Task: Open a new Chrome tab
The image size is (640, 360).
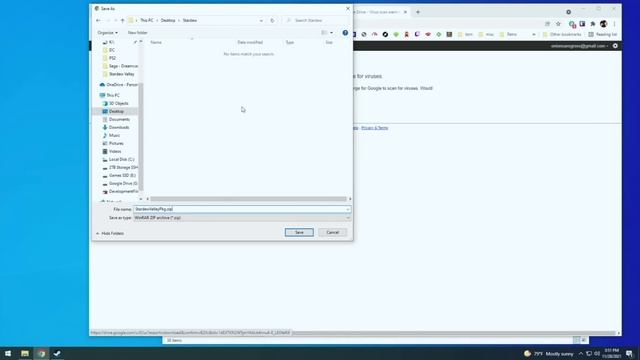Action: click(418, 12)
